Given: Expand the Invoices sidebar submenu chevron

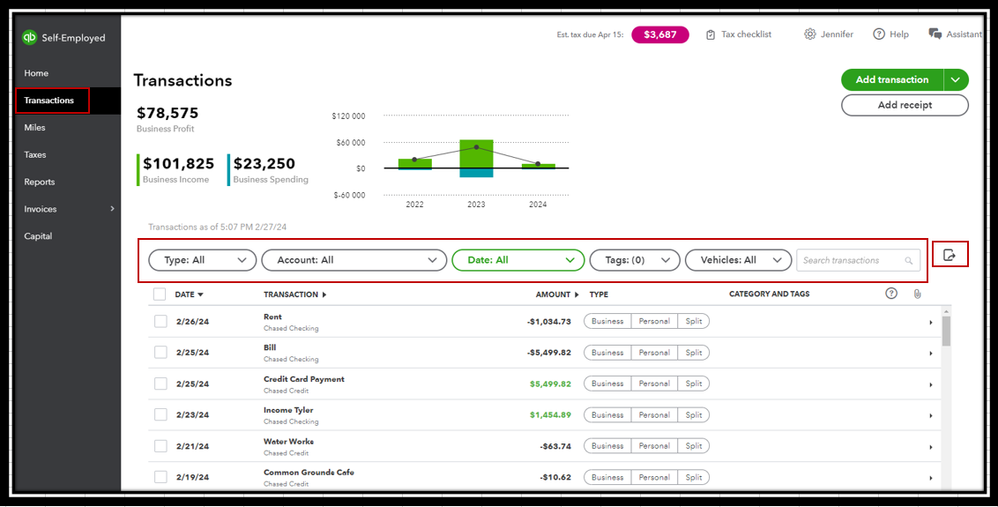Looking at the screenshot, I should [x=113, y=209].
